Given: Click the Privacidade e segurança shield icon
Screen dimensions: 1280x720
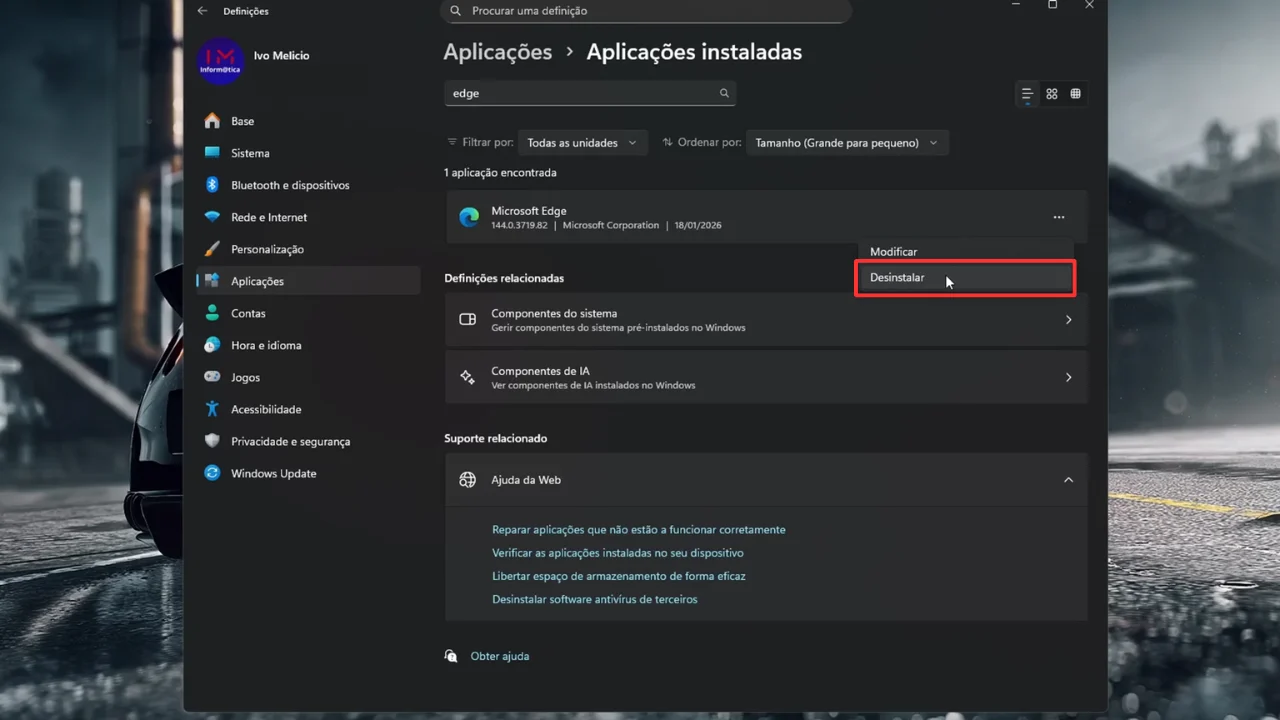Looking at the screenshot, I should pyautogui.click(x=212, y=441).
